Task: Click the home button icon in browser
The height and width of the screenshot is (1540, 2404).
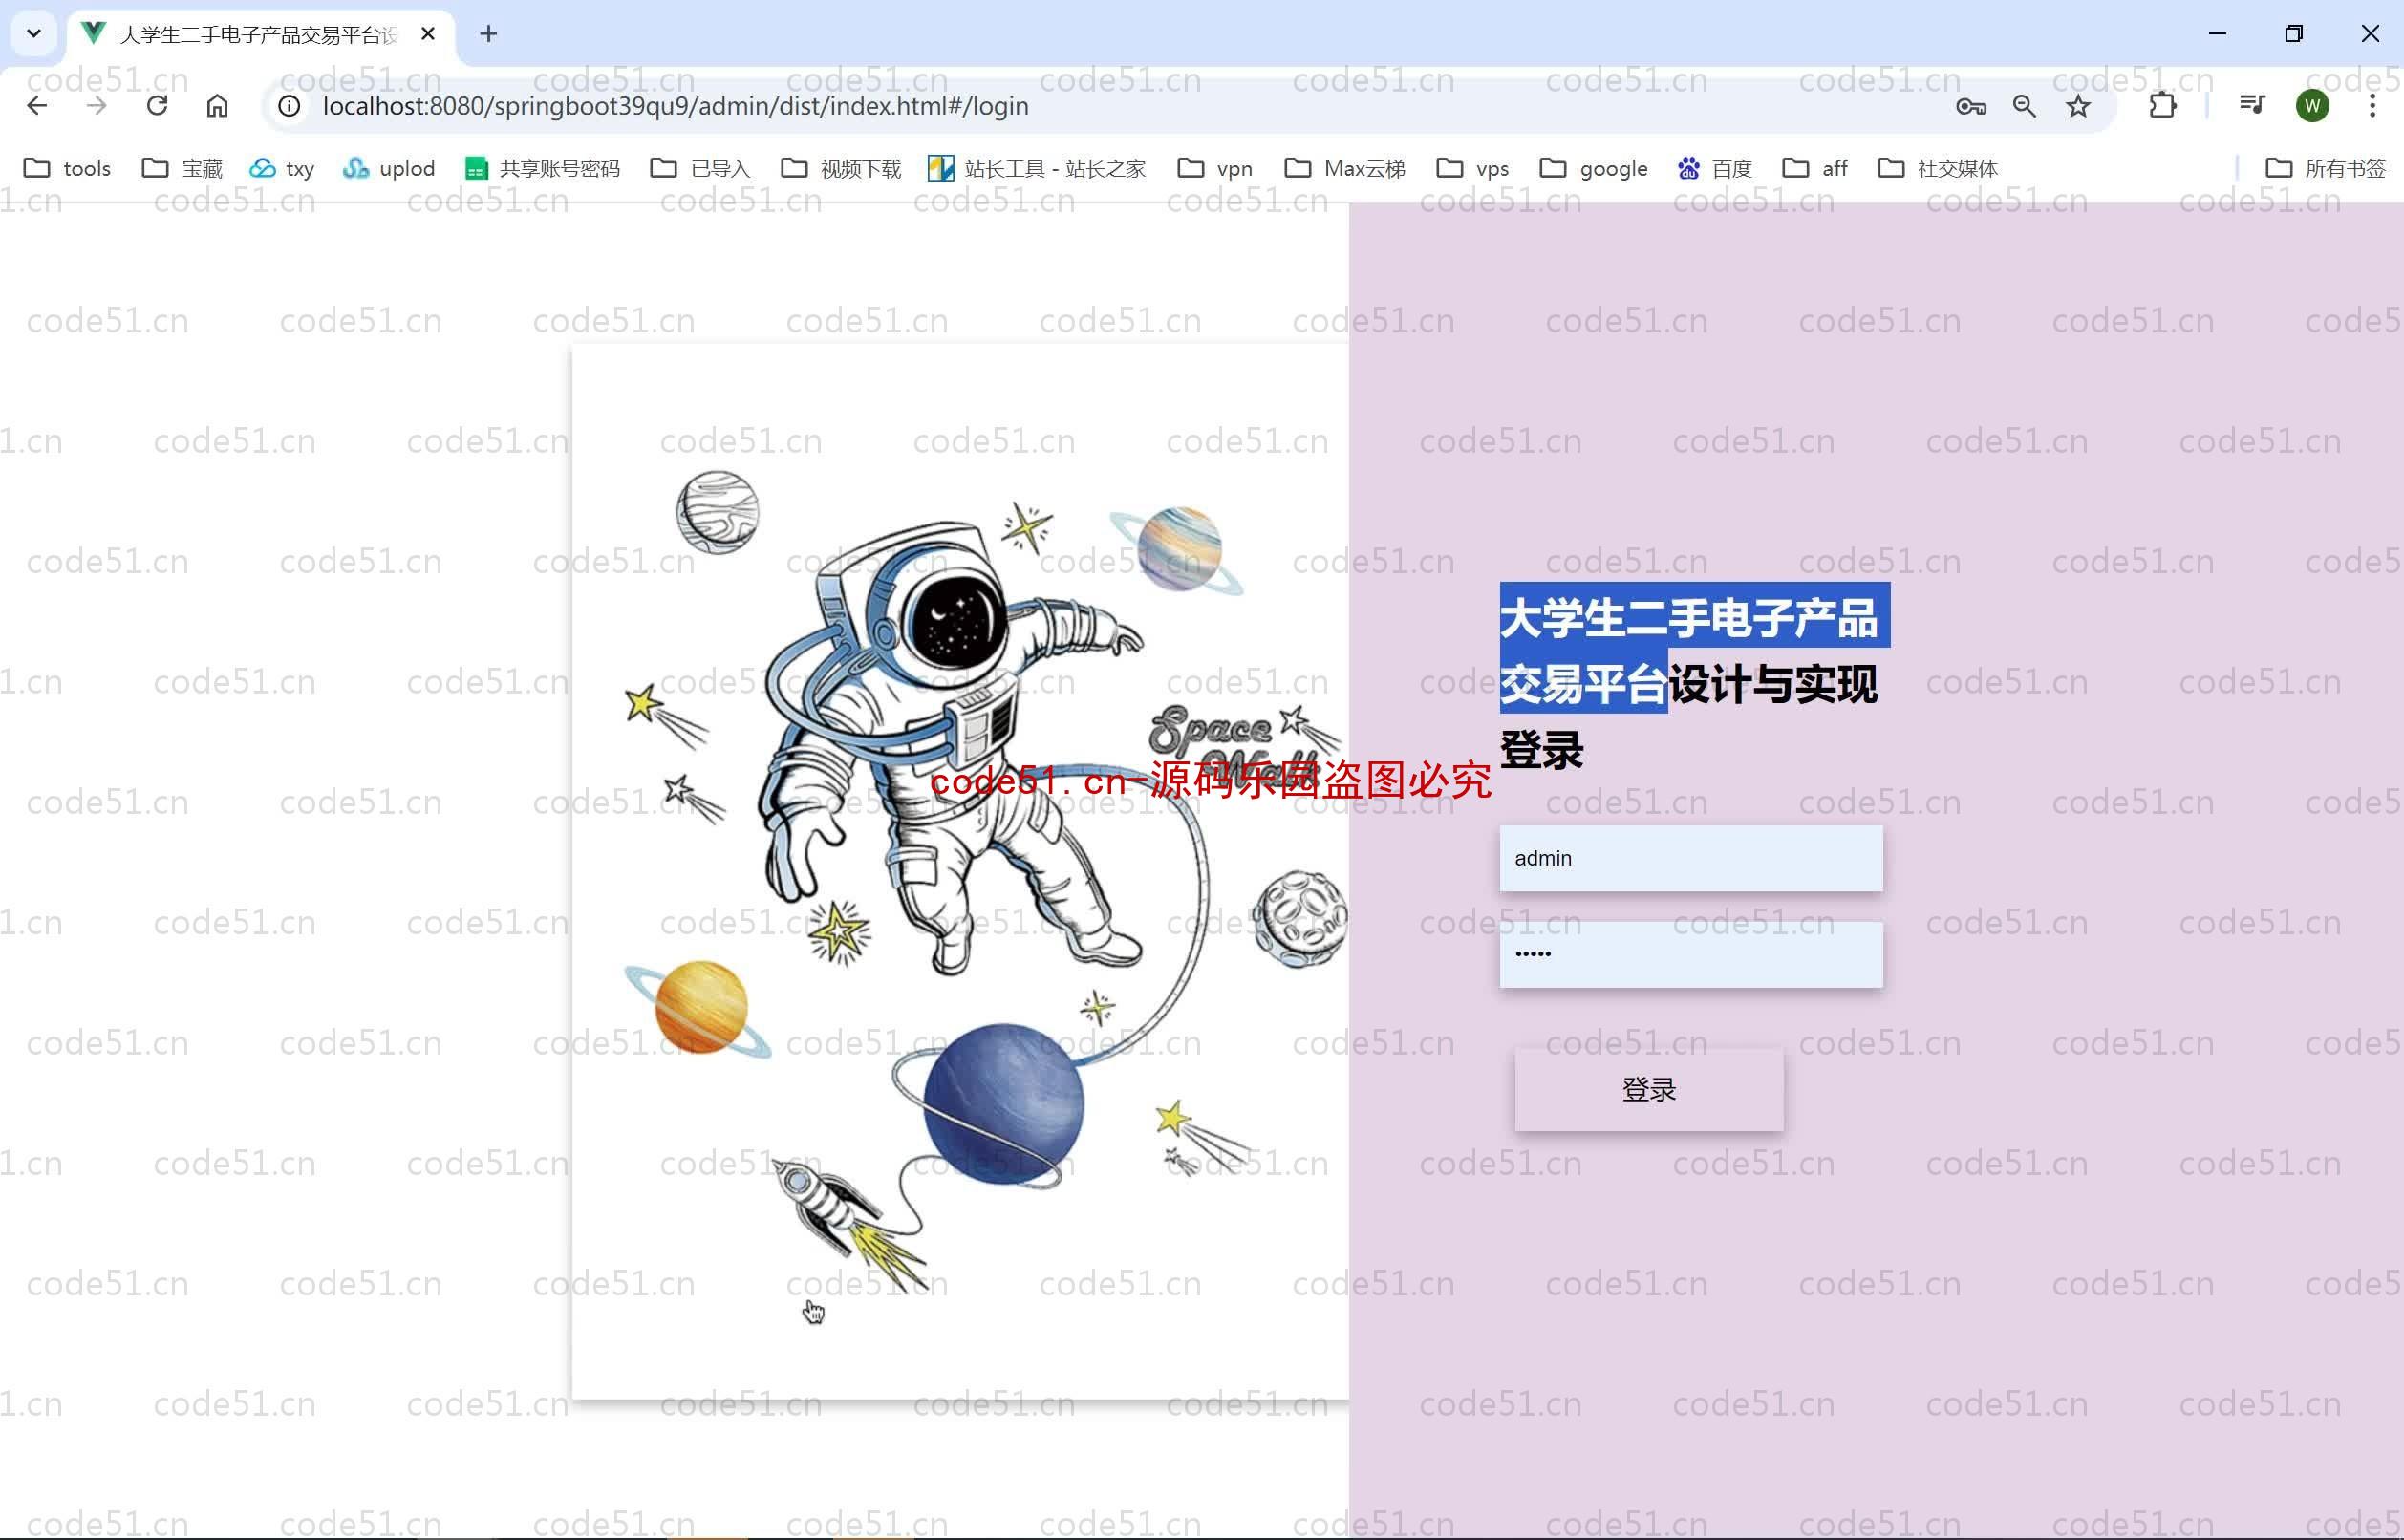Action: point(219,107)
